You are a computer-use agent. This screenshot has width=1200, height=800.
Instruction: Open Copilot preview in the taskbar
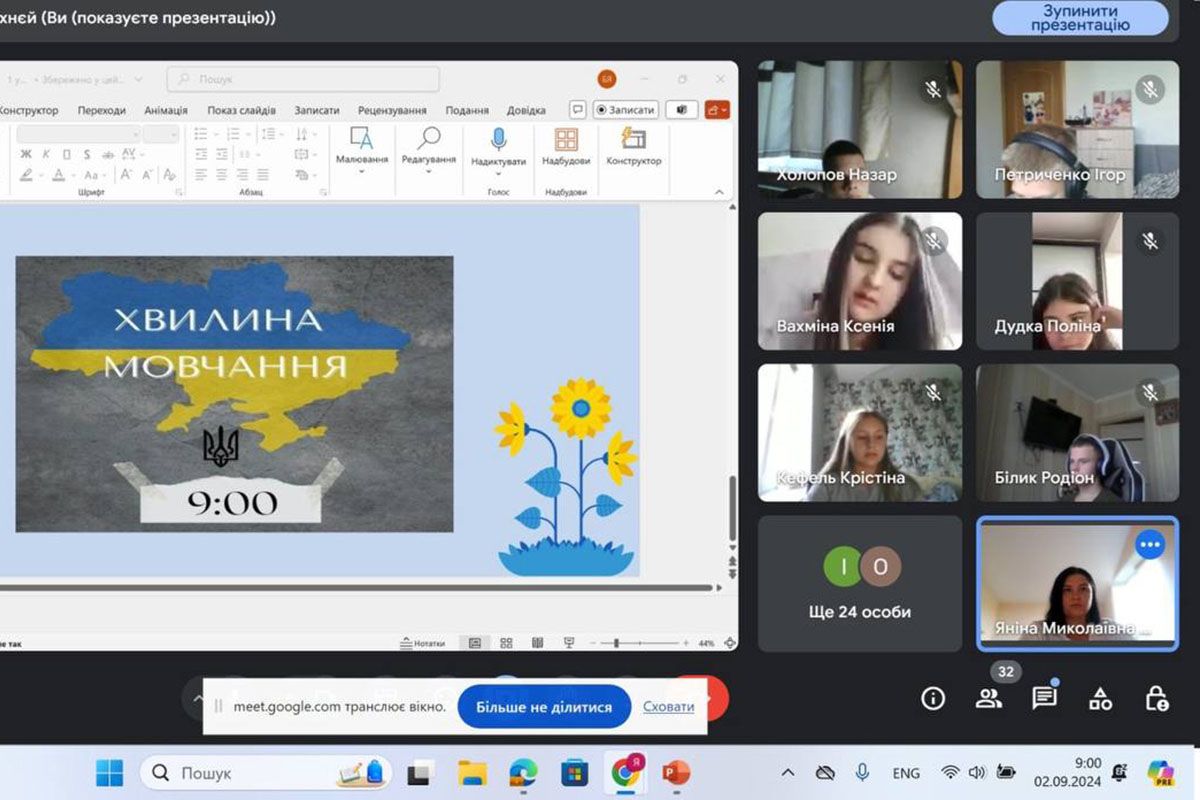tap(1161, 772)
